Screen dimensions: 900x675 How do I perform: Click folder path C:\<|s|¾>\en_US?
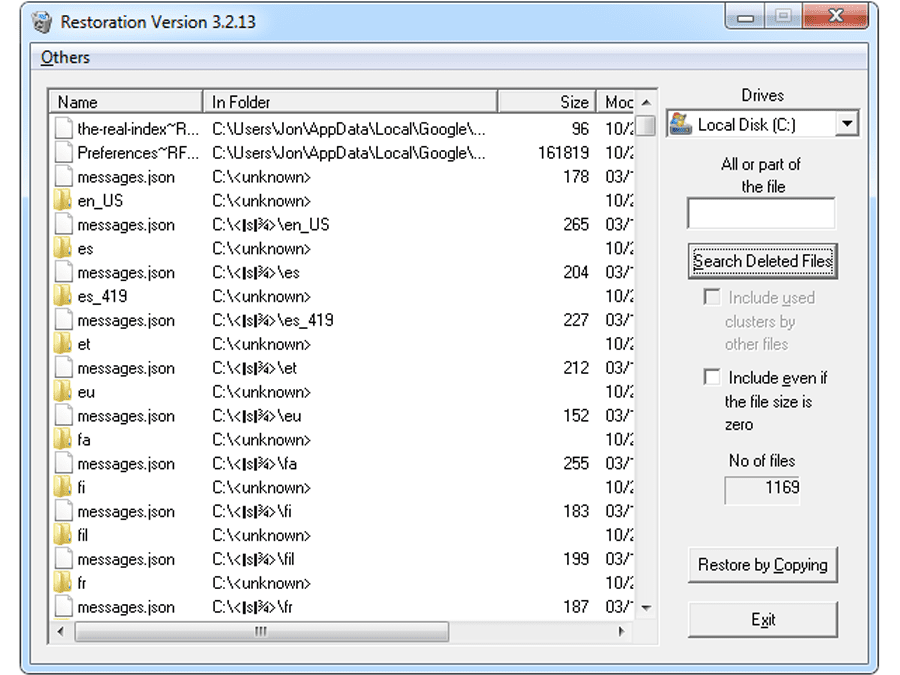click(x=271, y=224)
